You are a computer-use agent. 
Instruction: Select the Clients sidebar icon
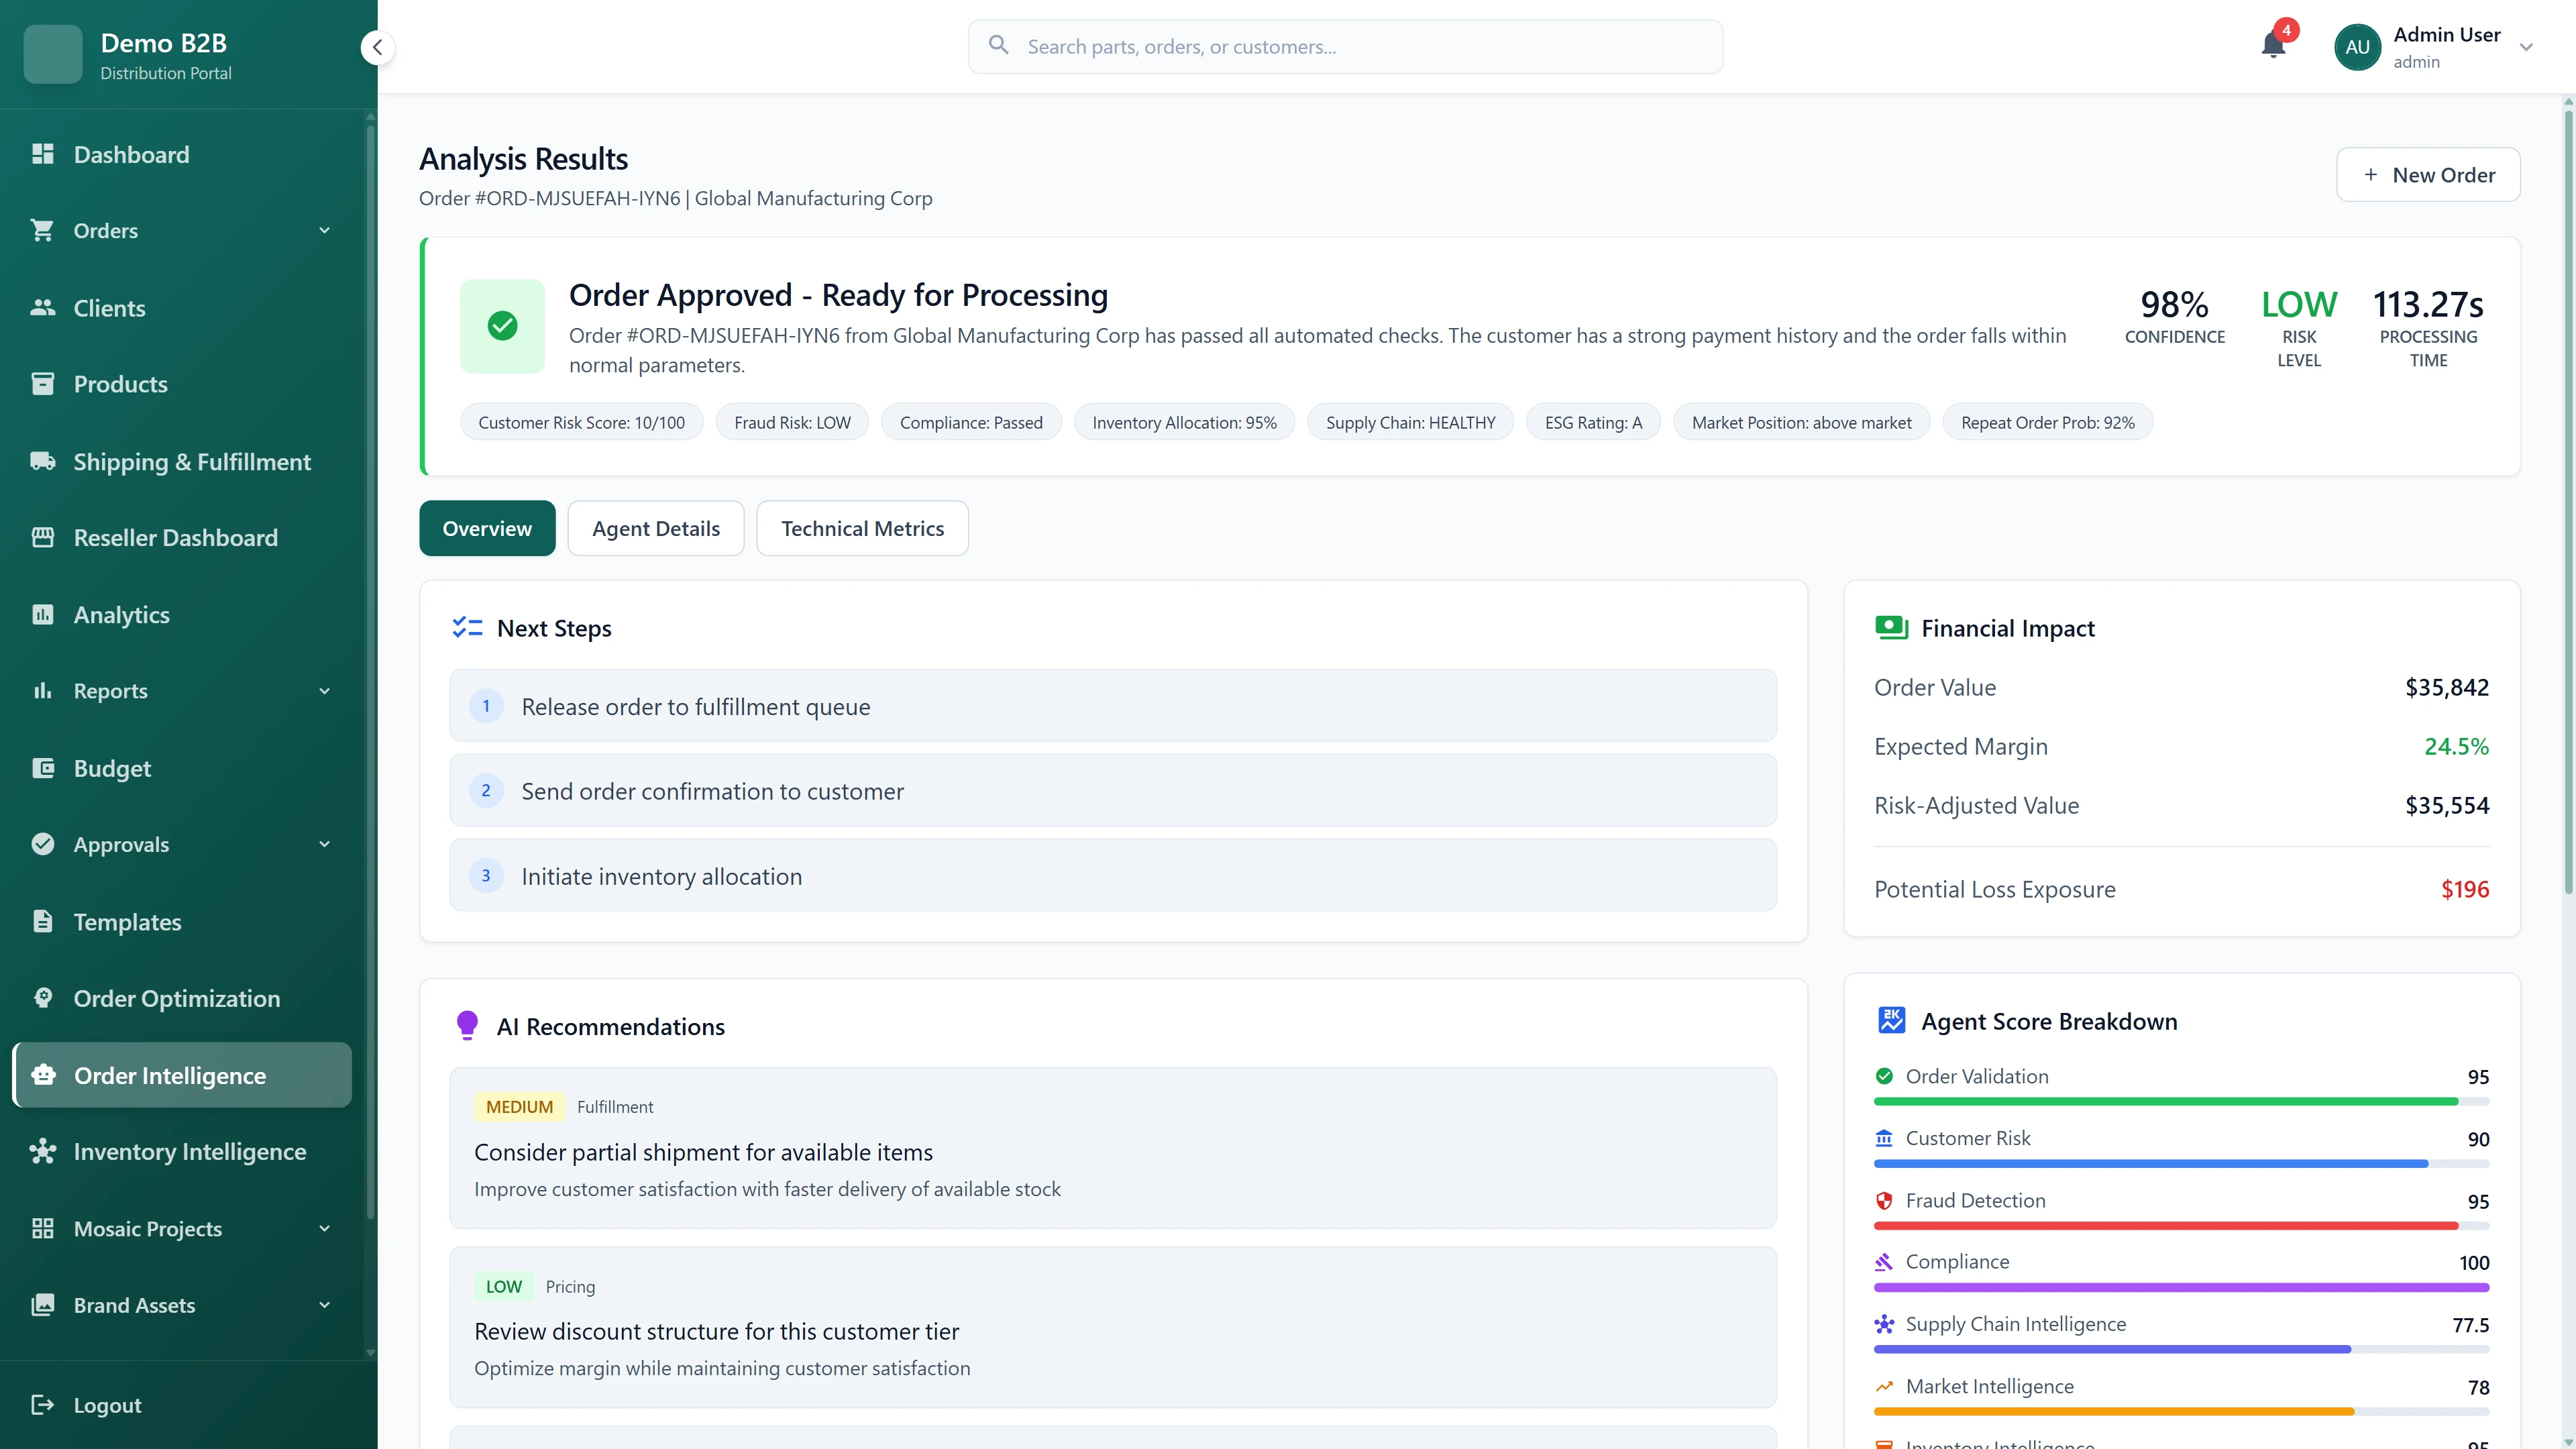tap(43, 307)
